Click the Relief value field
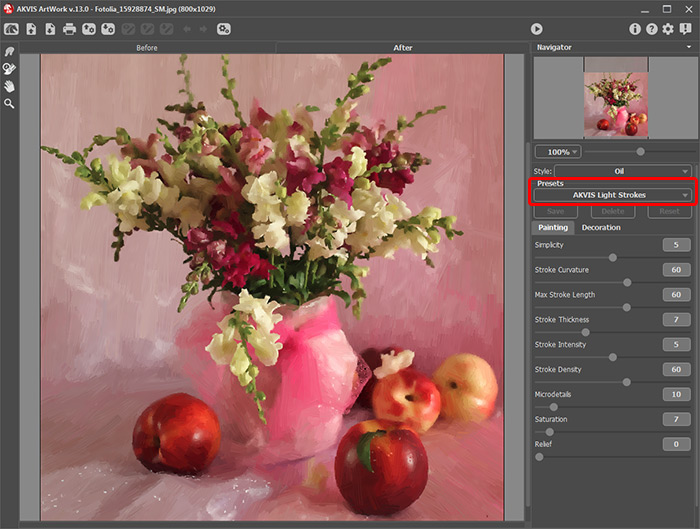Screen dimensions: 700x529 [x=676, y=444]
